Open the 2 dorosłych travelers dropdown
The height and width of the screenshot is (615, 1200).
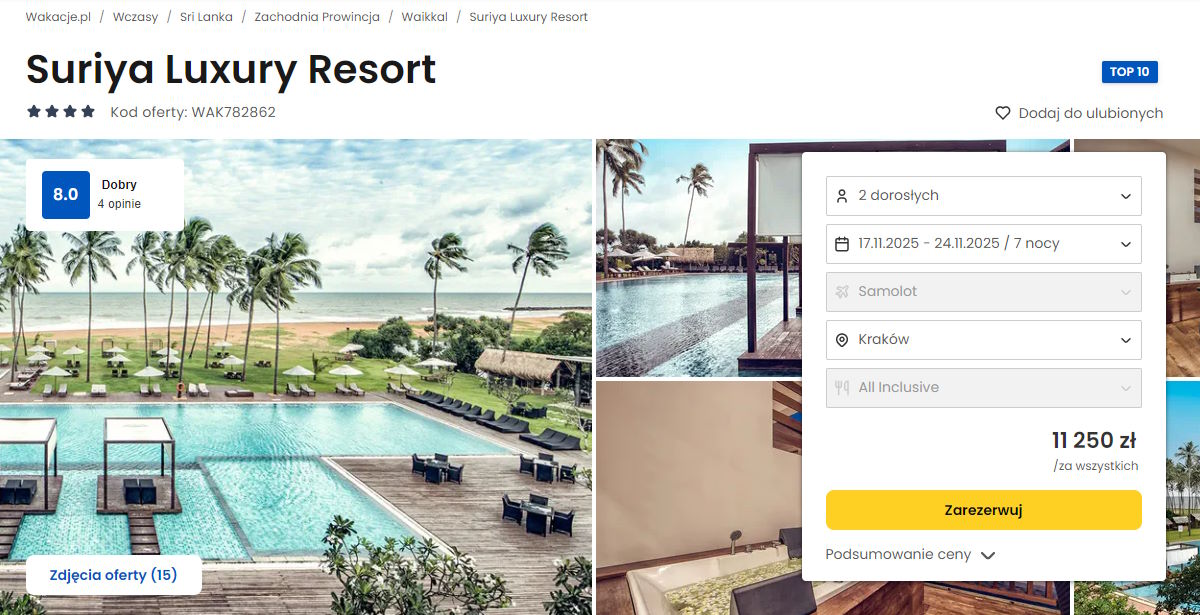984,196
